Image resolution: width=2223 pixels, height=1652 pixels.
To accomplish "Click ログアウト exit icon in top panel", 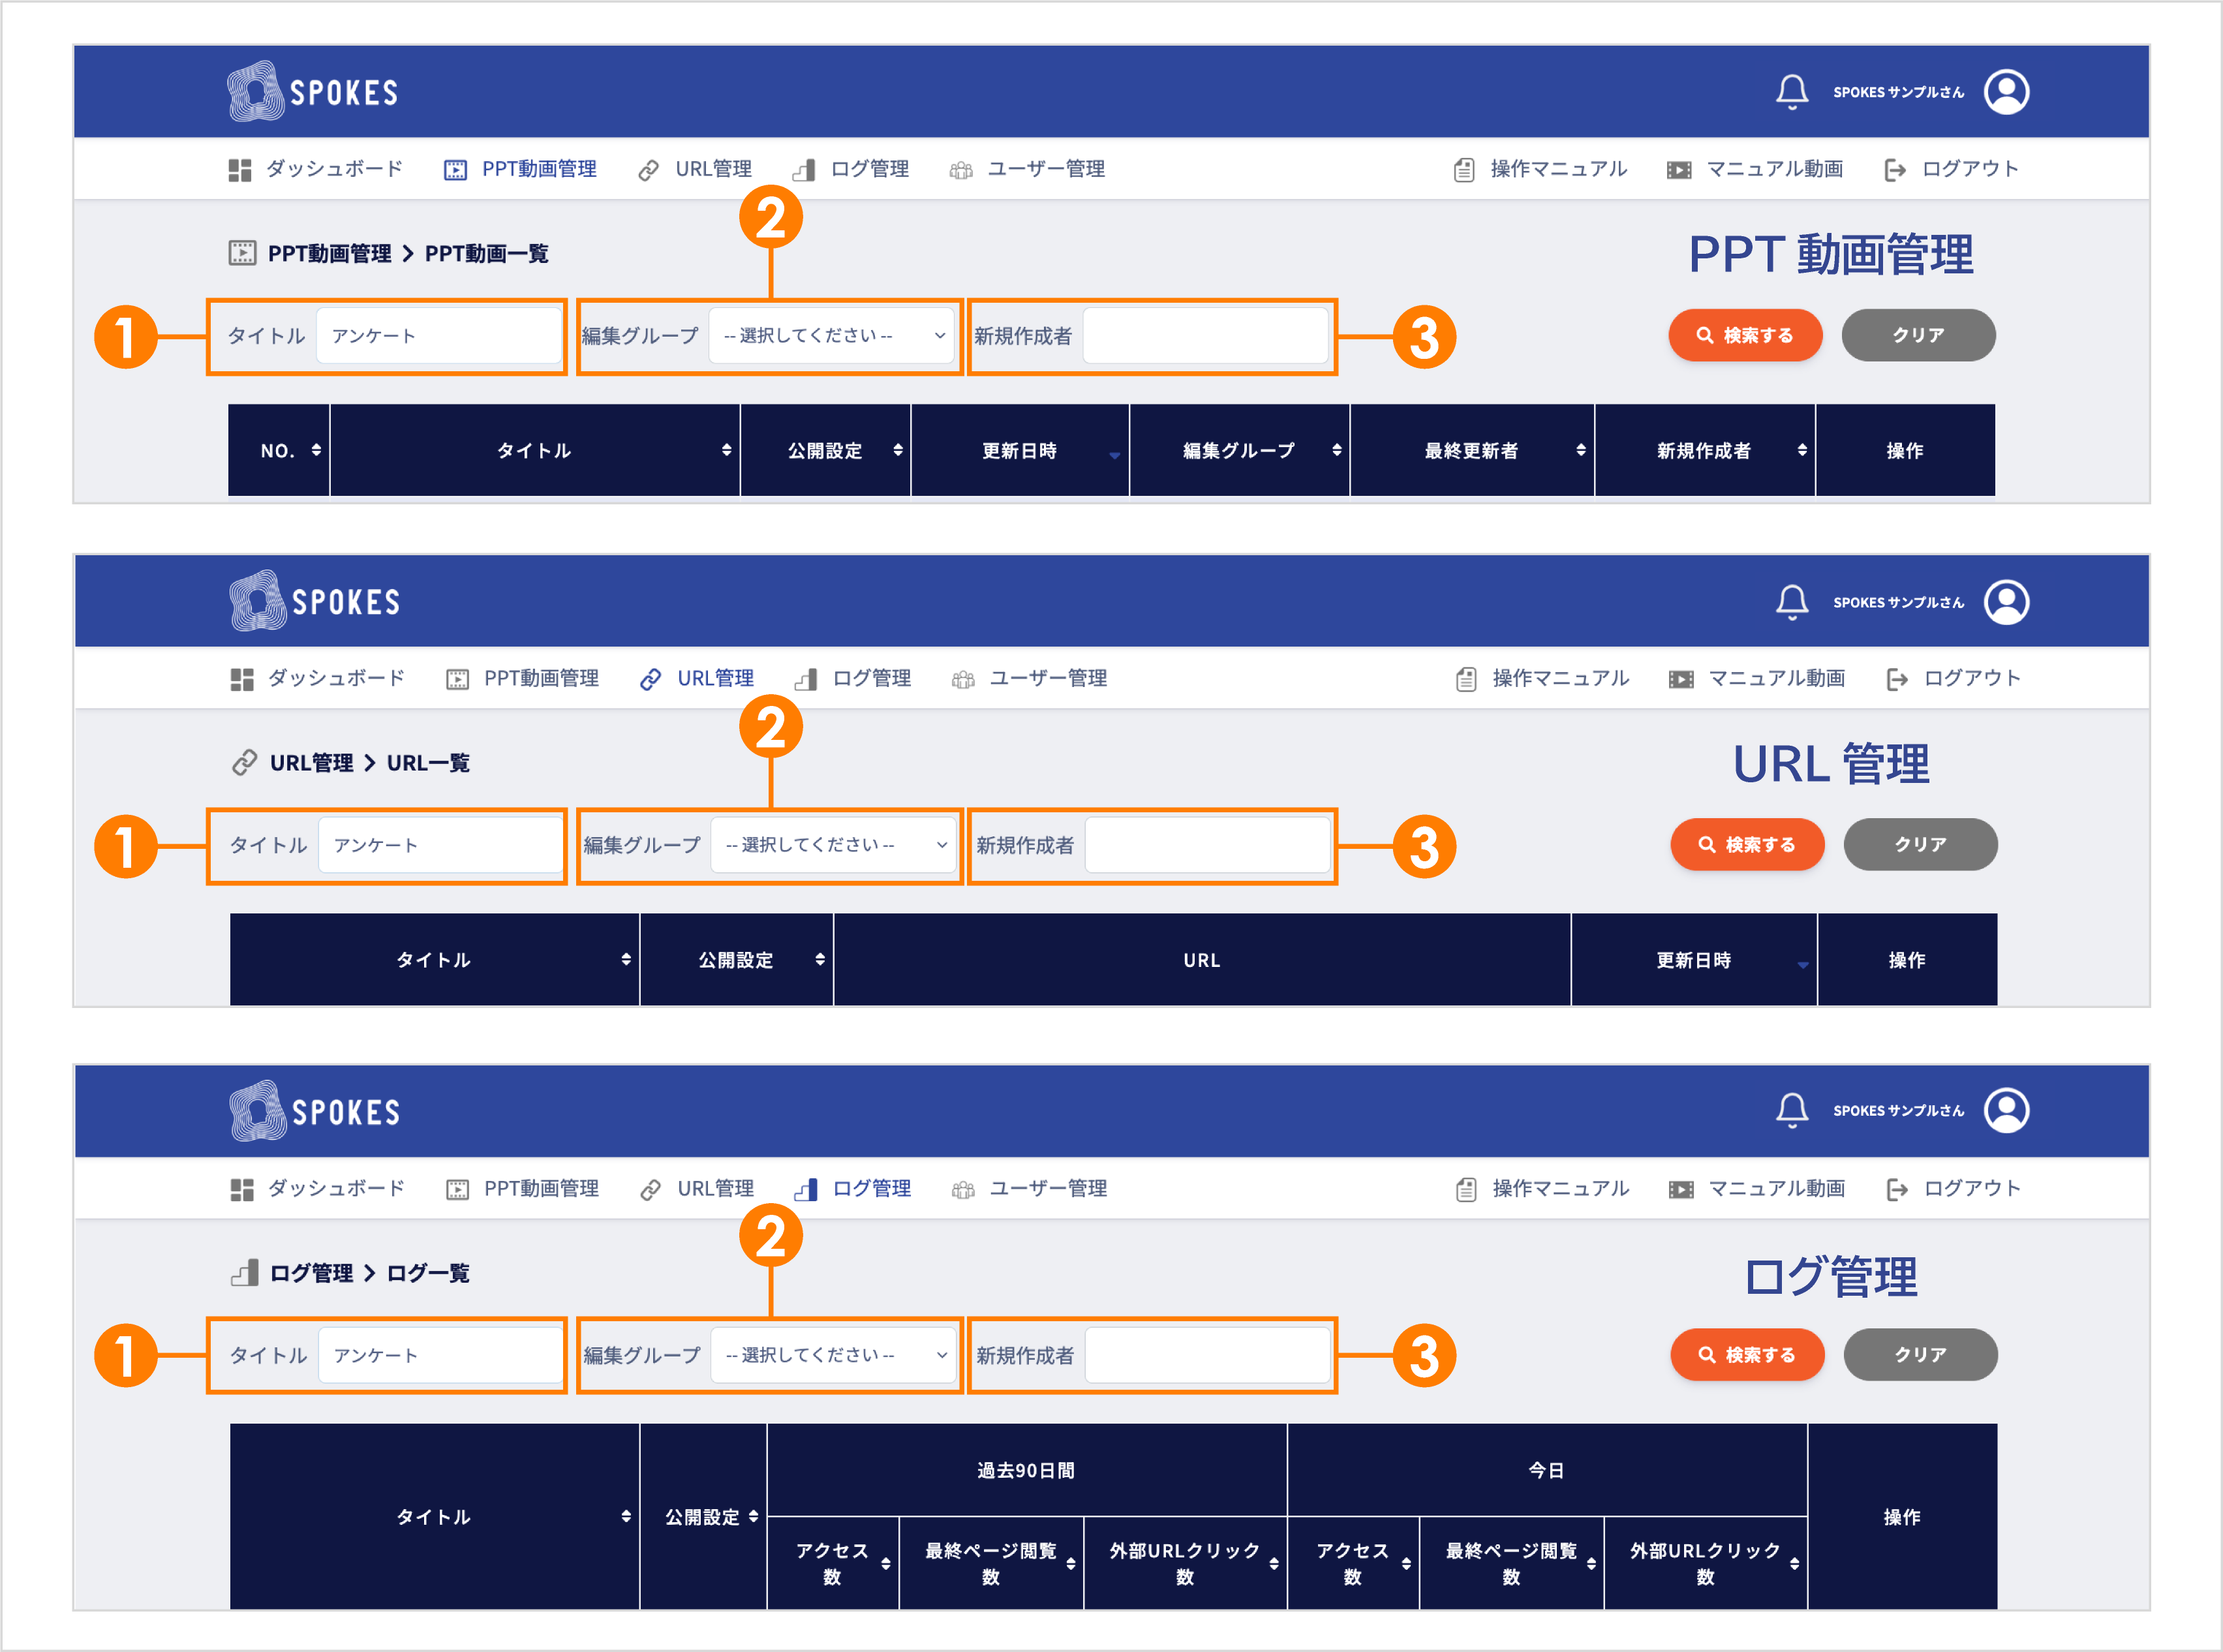I will [1894, 170].
